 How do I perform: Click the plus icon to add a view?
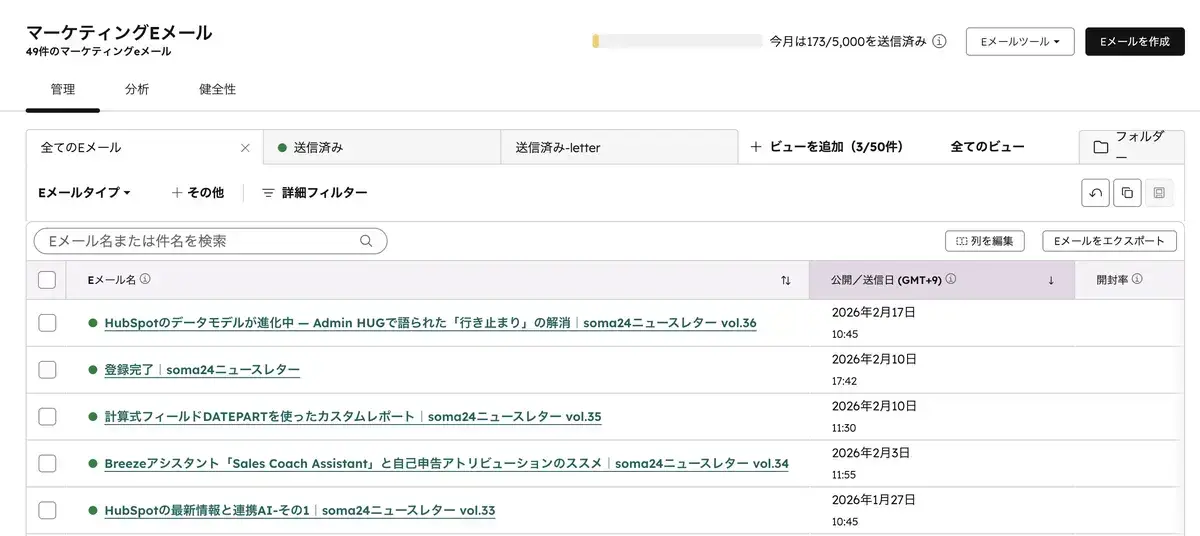(x=756, y=147)
